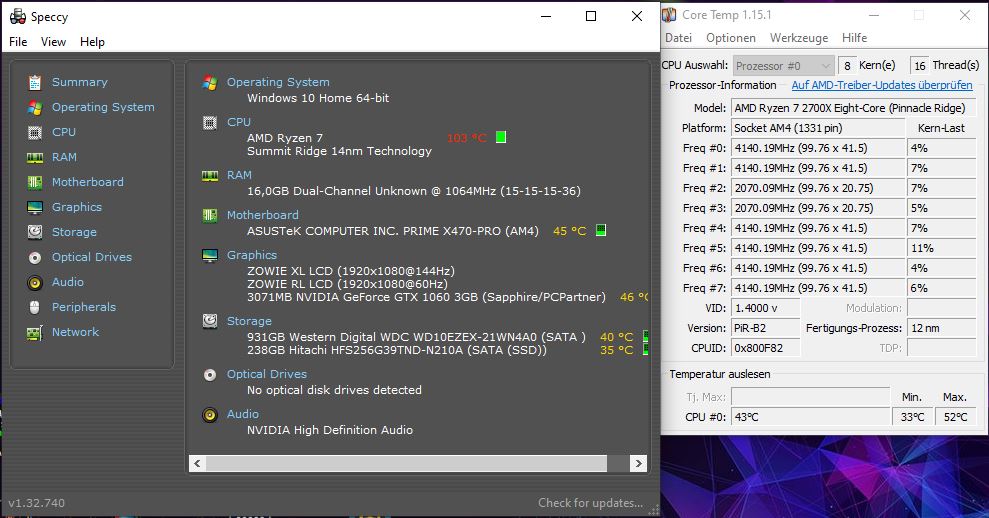The height and width of the screenshot is (518, 989).
Task: Click green motherboard temperature indicator square
Action: 601,230
